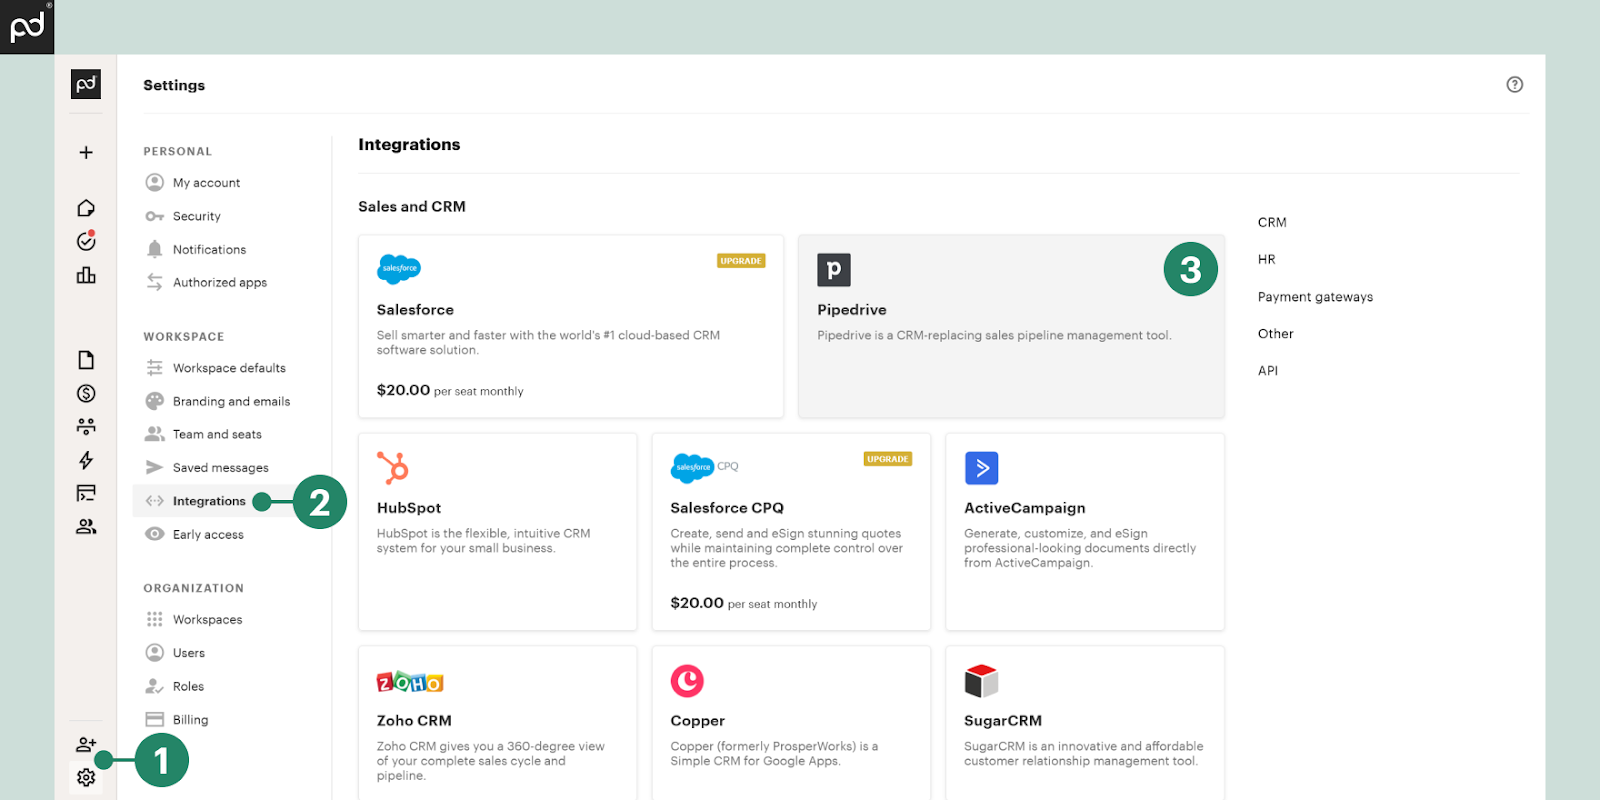1600x800 pixels.
Task: Click the UPGRADE badge on Salesforce card
Action: coord(741,261)
